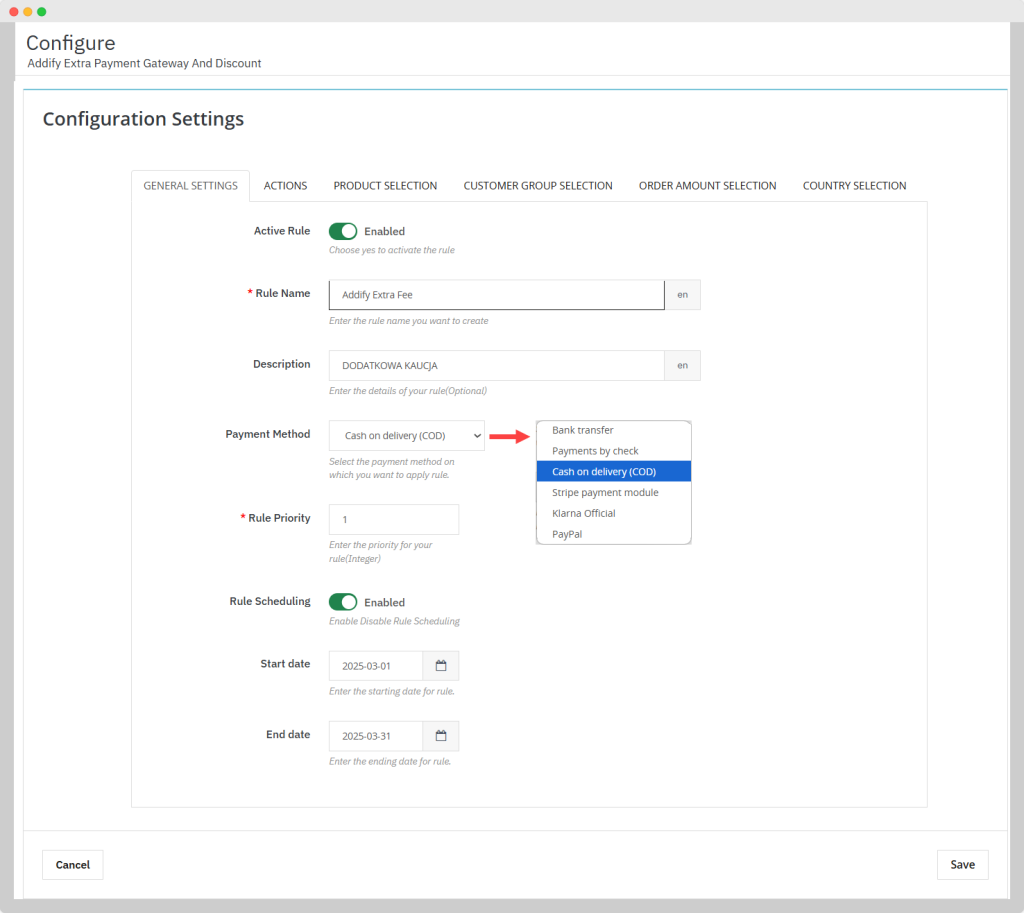Open the Start date calendar picker
1024x913 pixels.
point(440,665)
